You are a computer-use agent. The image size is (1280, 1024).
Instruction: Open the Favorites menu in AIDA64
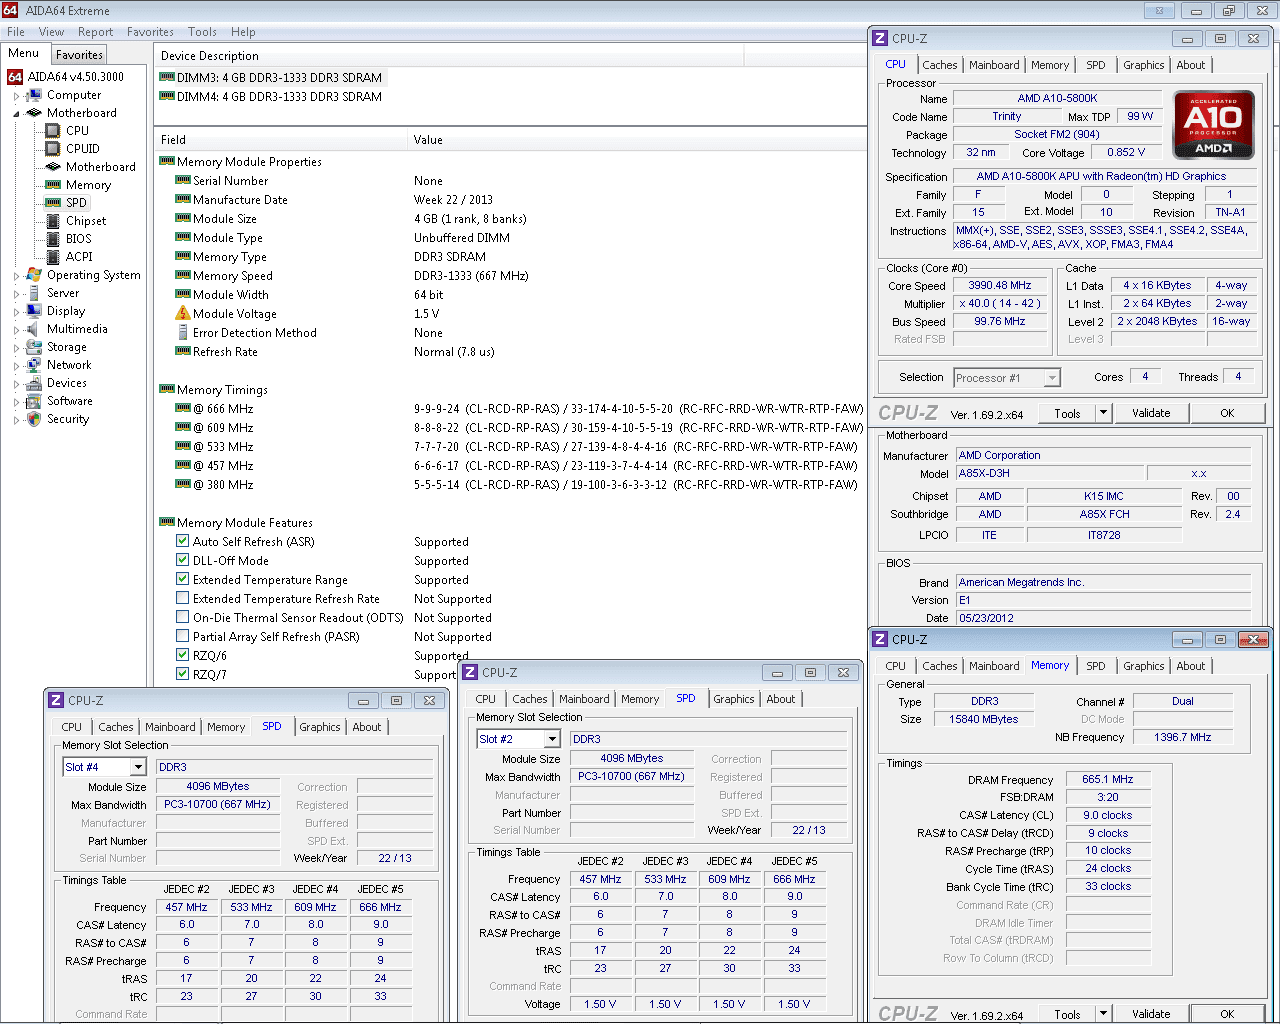[x=150, y=32]
